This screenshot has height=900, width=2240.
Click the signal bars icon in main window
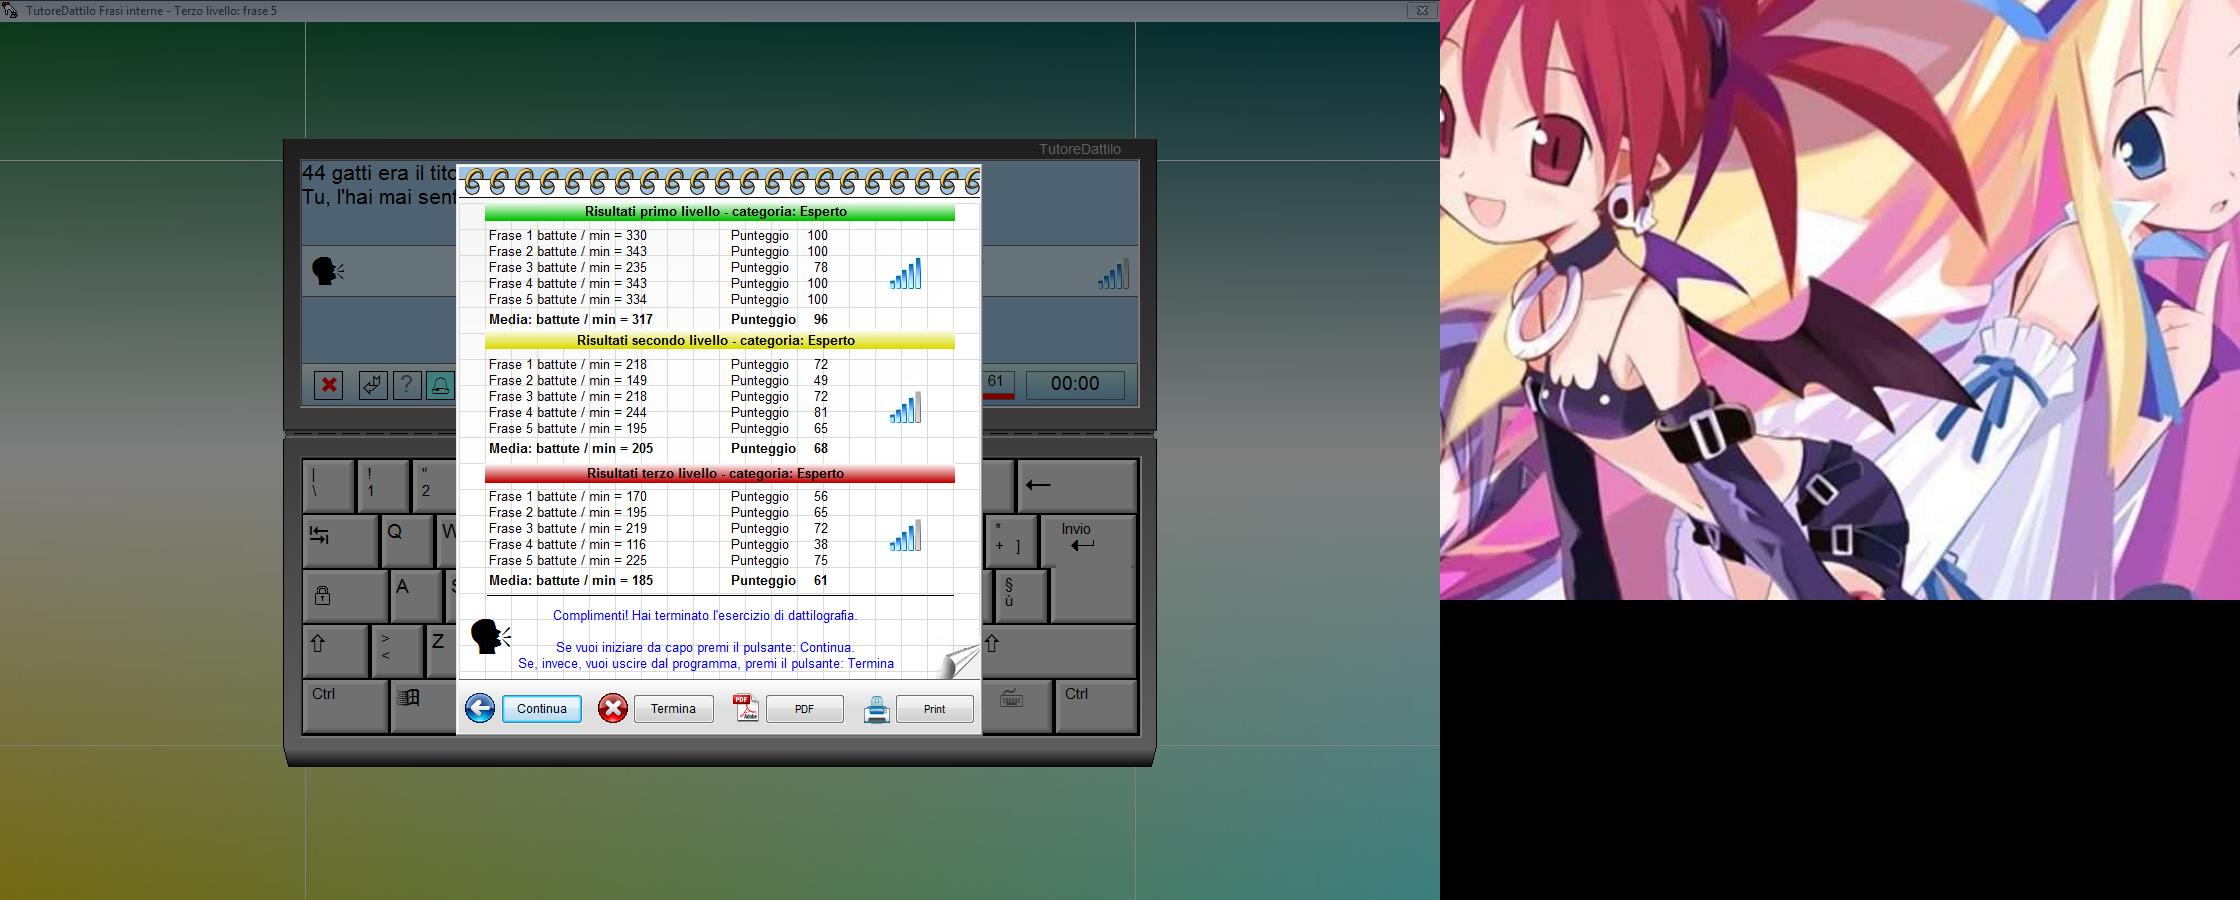coord(1113,273)
